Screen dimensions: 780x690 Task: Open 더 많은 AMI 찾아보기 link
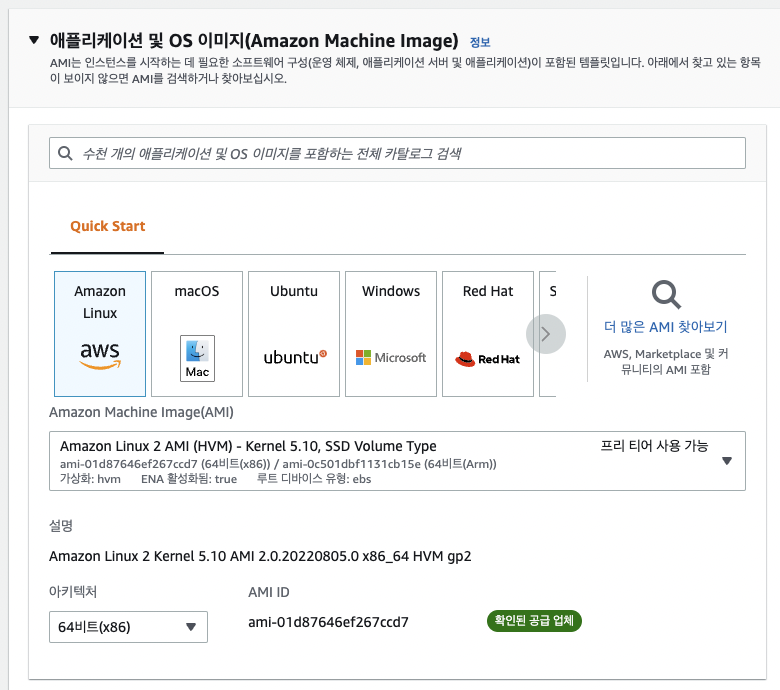coord(666,327)
